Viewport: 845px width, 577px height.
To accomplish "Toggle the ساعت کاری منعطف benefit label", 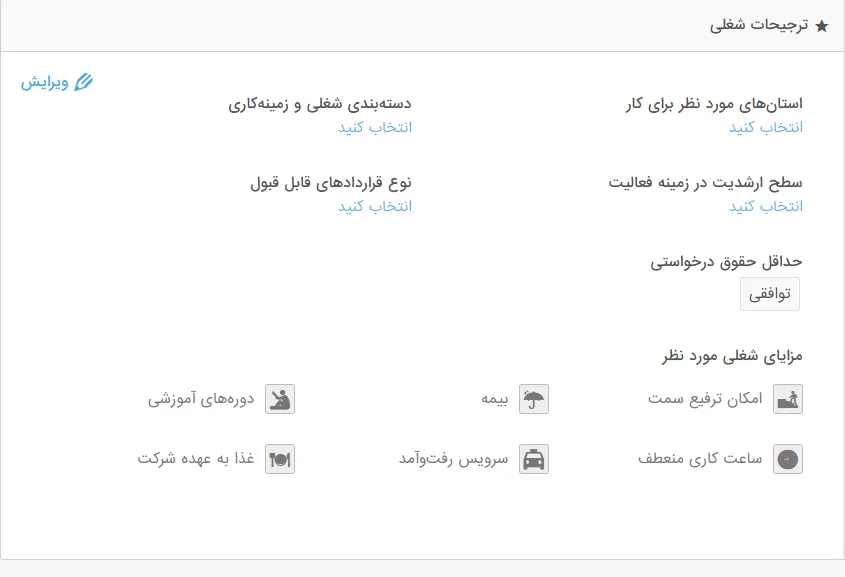I will (700, 459).
